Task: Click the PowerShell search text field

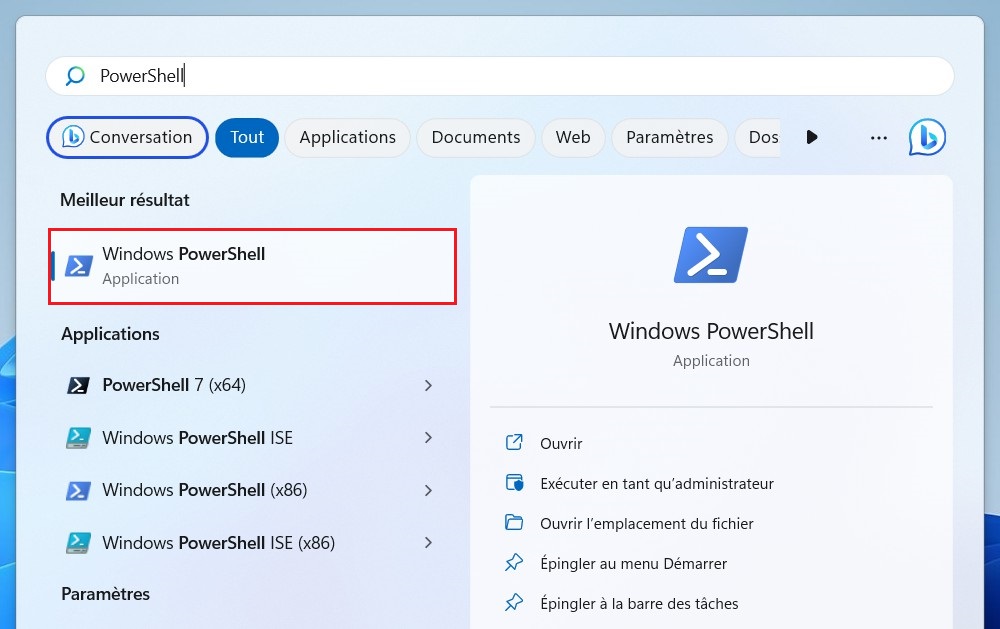Action: [x=499, y=76]
